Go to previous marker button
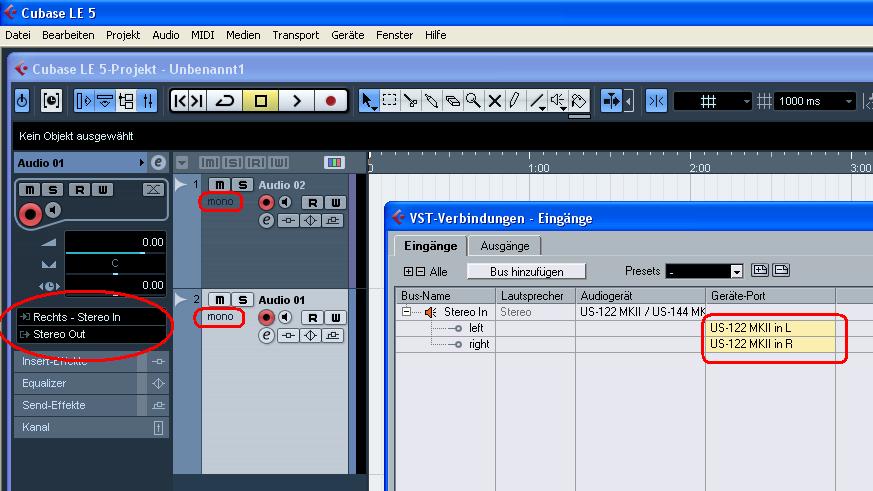This screenshot has height=491, width=873. tap(180, 101)
